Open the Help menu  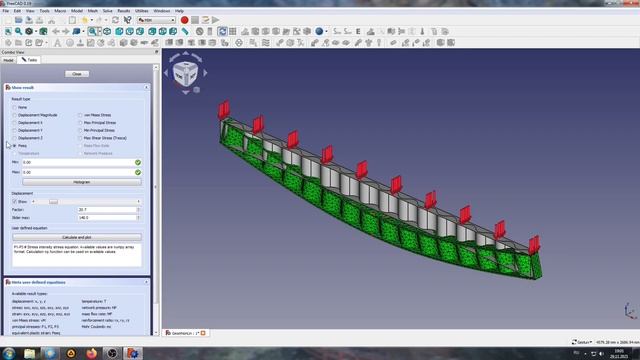point(179,11)
